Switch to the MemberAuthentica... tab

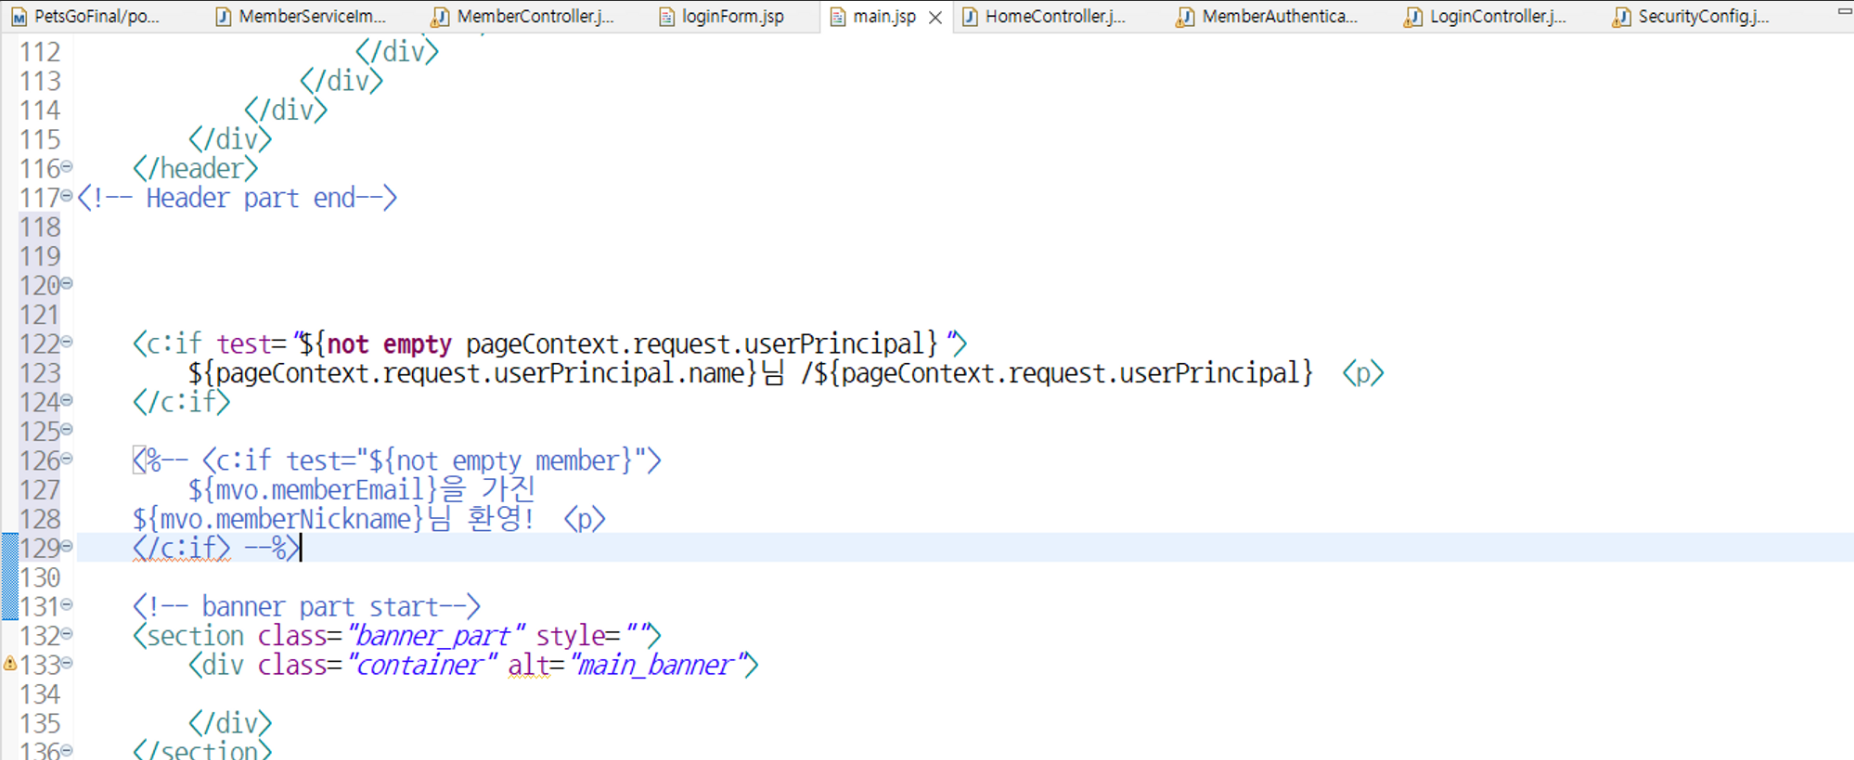coord(1268,16)
